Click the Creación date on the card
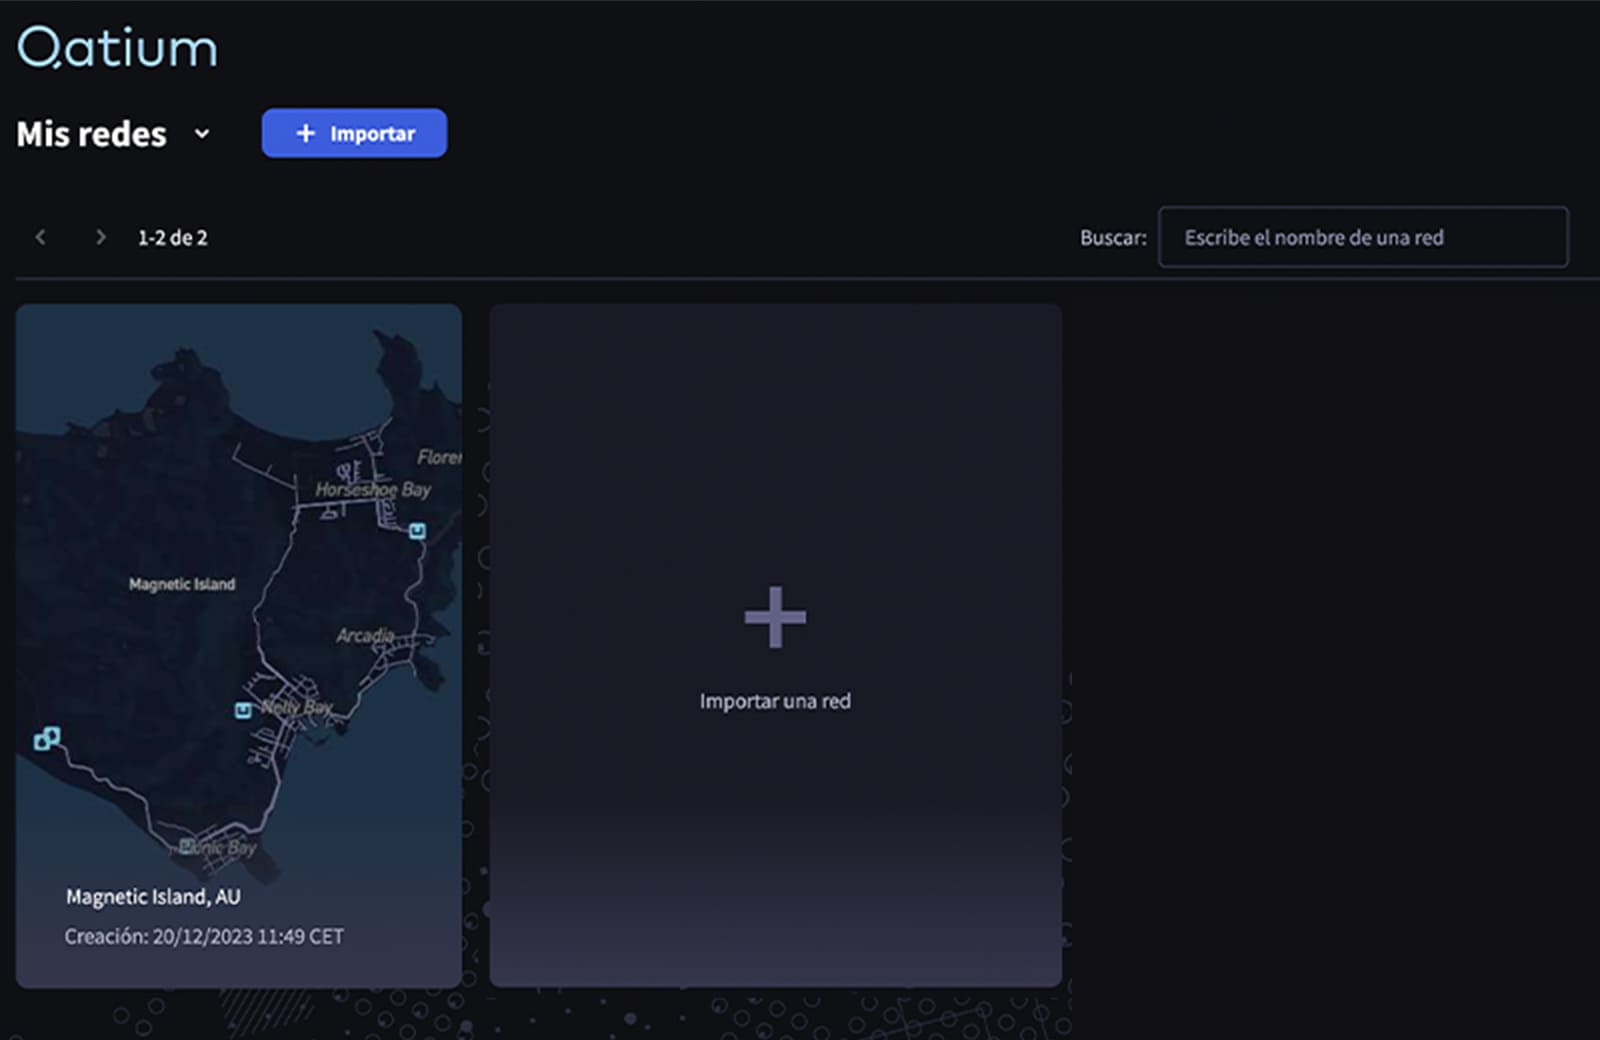This screenshot has height=1040, width=1600. [x=204, y=937]
